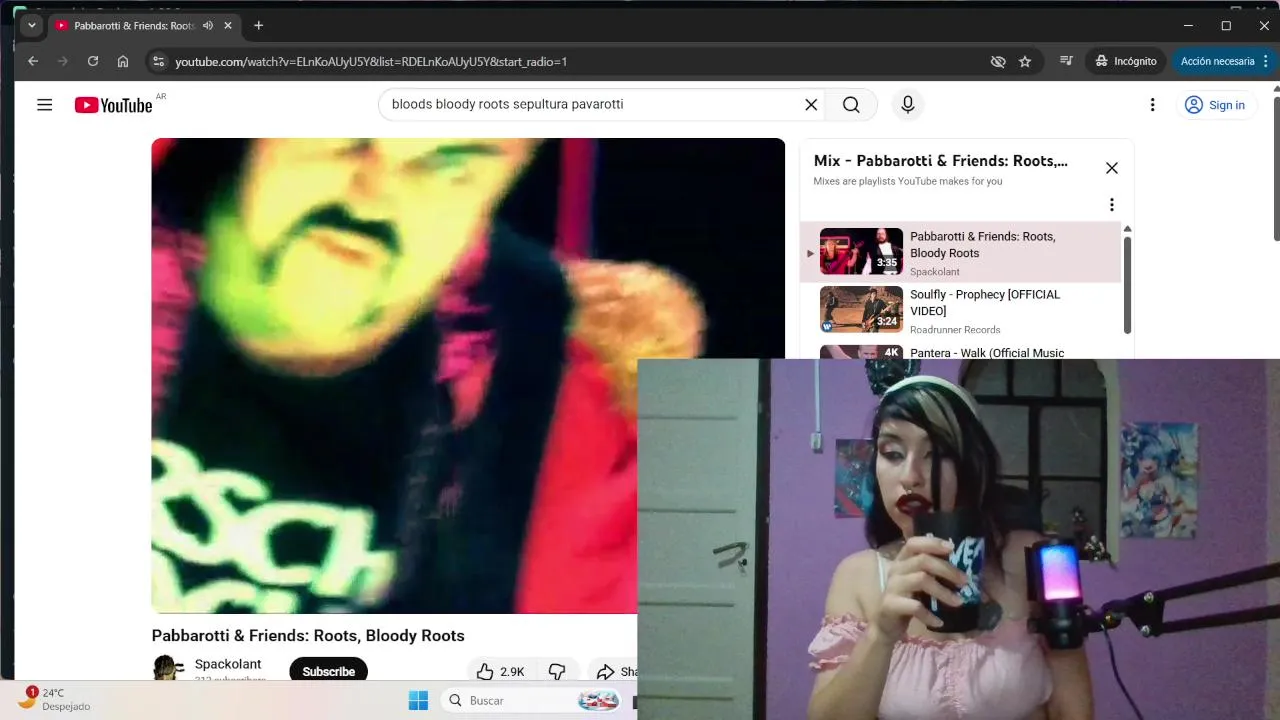Dislike the video with thumbs-down
Image resolution: width=1280 pixels, height=720 pixels.
click(x=558, y=672)
